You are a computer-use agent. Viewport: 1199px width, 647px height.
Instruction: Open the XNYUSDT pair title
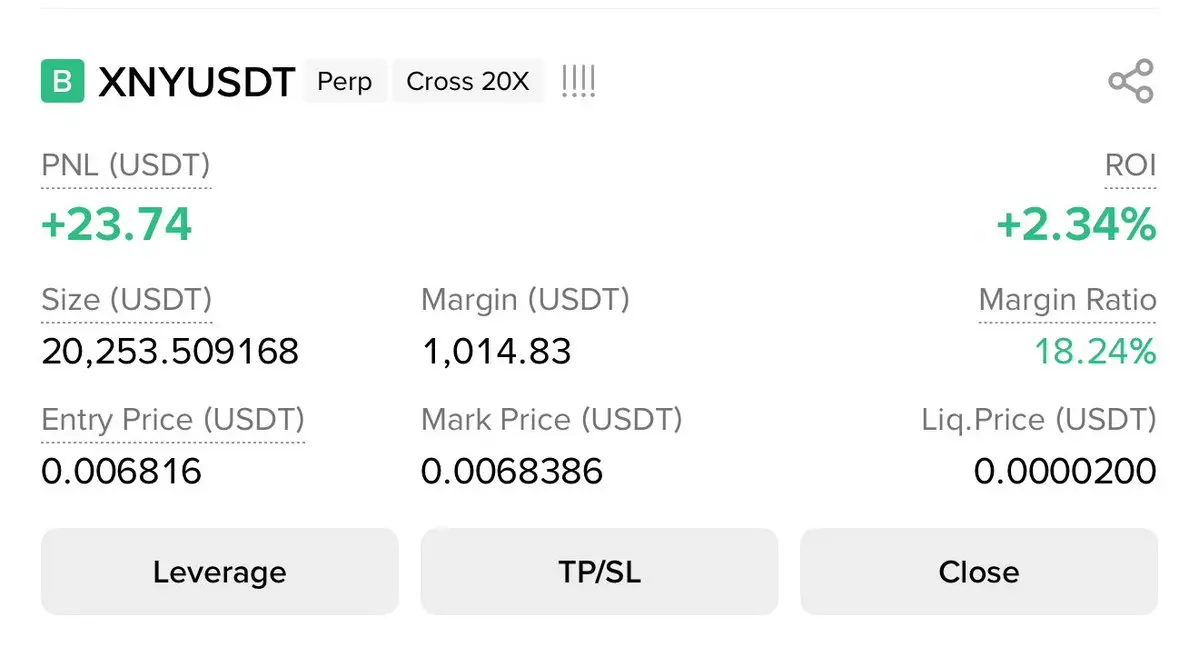[x=196, y=82]
